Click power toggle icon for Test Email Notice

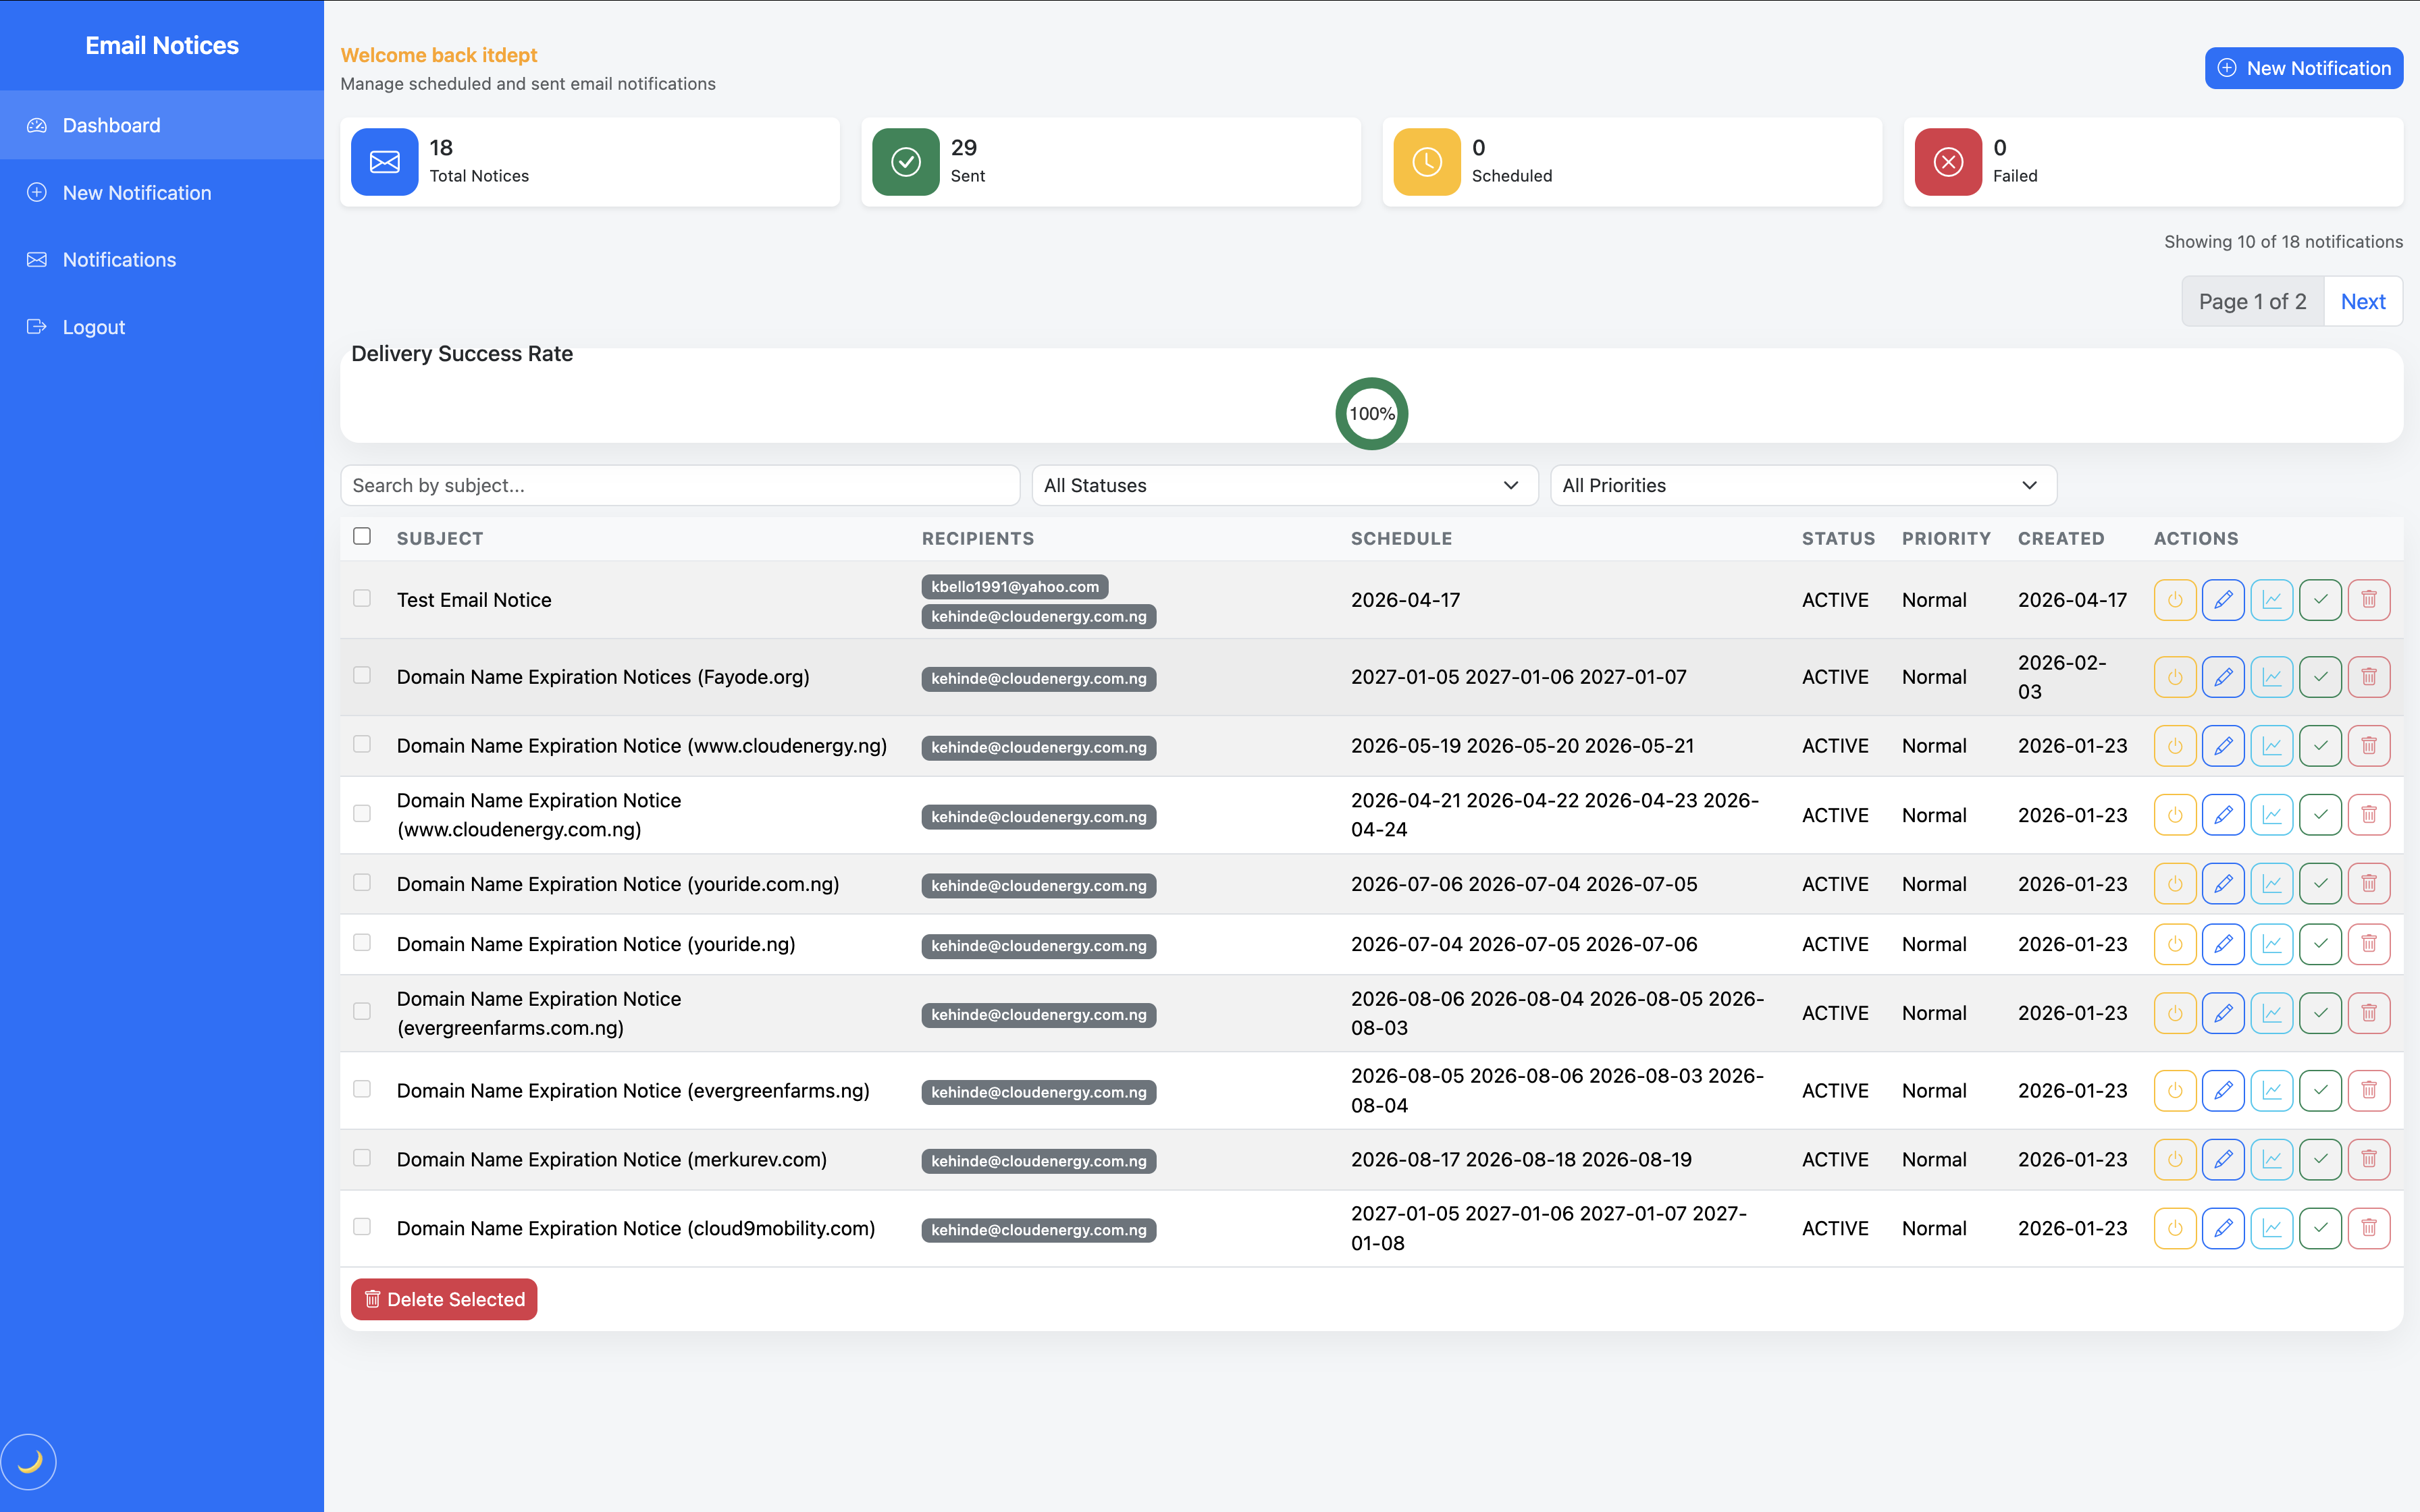coord(2174,600)
